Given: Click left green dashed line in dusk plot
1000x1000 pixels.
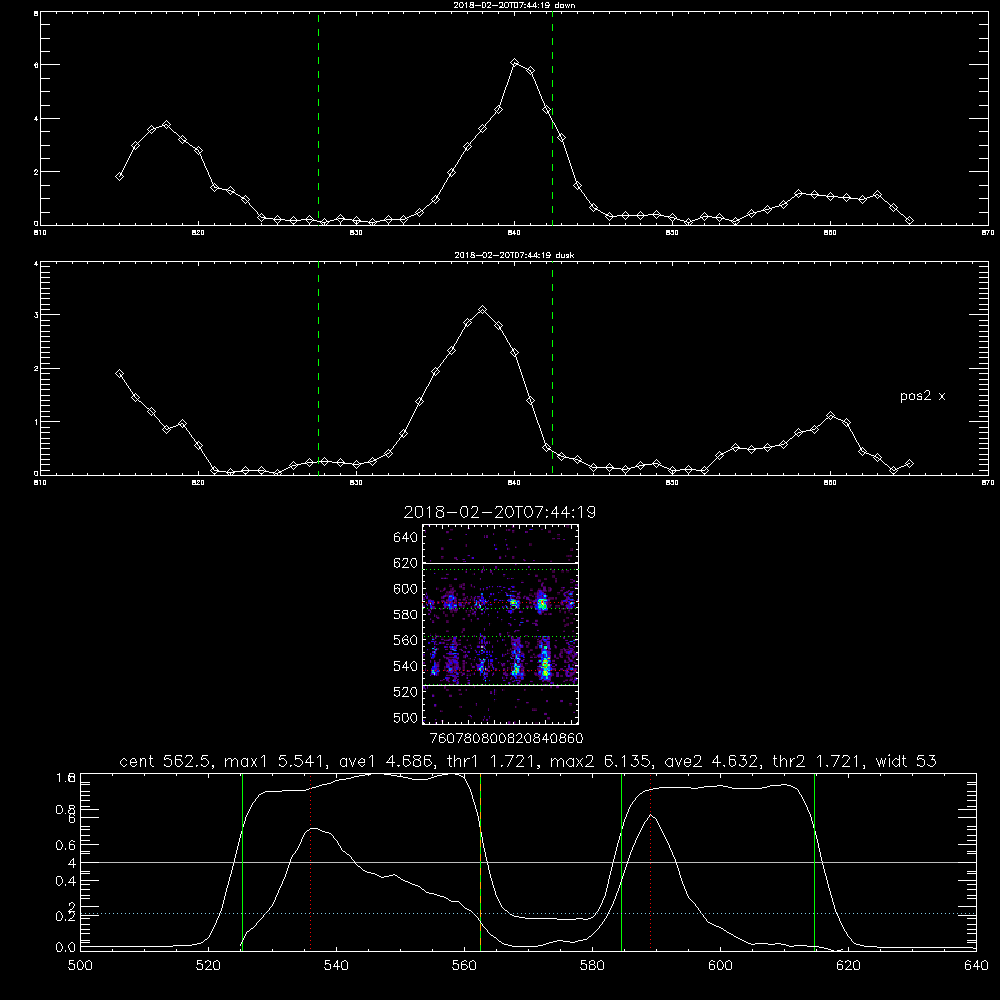Looking at the screenshot, I should pyautogui.click(x=318, y=369).
